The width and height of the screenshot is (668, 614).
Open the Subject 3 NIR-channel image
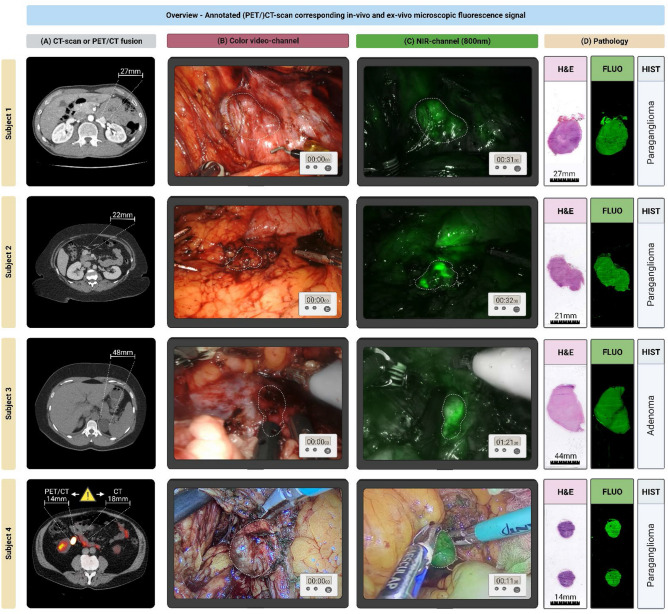click(x=447, y=404)
